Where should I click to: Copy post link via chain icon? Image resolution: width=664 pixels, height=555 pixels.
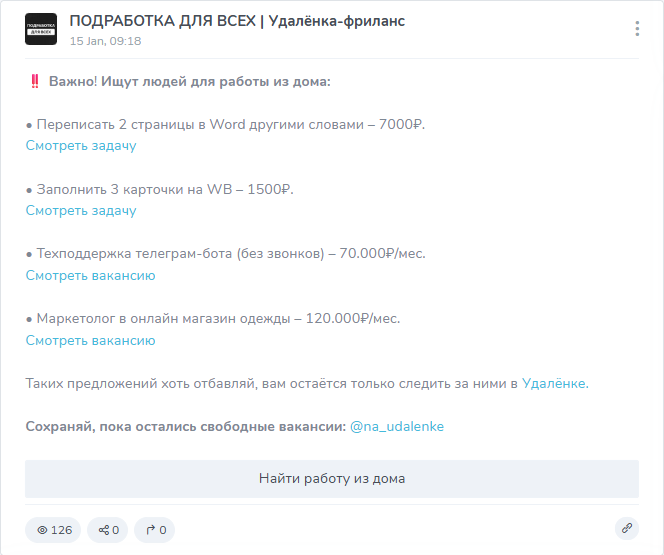click(627, 528)
